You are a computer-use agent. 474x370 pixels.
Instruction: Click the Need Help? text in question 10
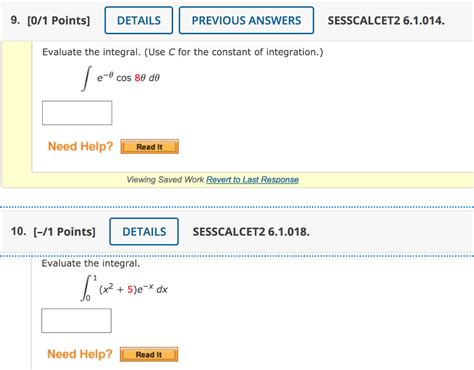80,354
